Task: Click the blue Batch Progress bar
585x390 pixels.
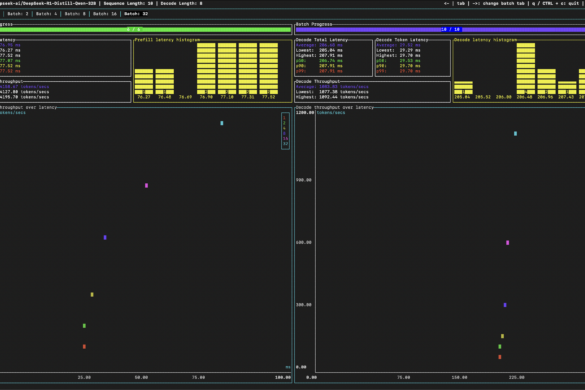Action: point(440,29)
